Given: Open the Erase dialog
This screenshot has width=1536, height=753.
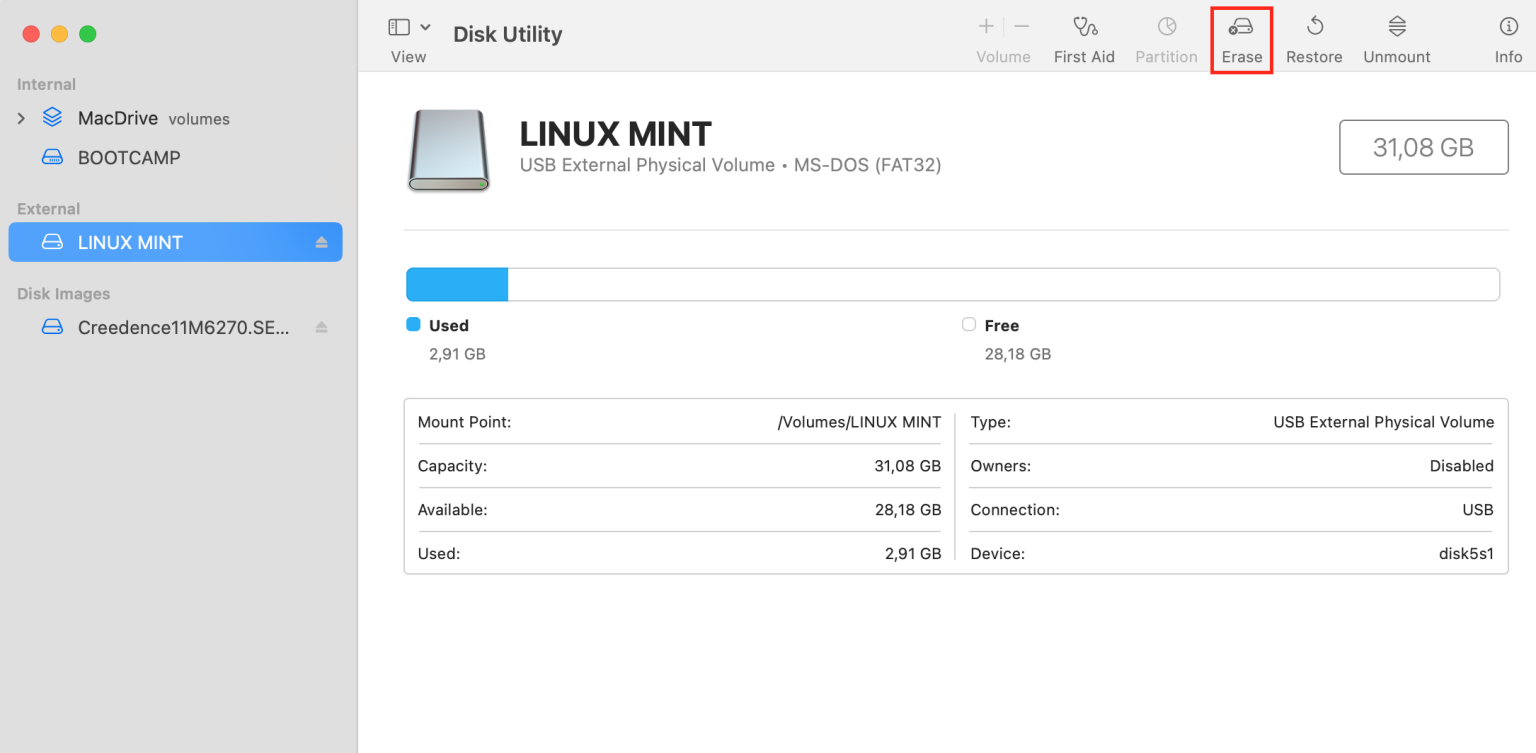Looking at the screenshot, I should (1241, 36).
